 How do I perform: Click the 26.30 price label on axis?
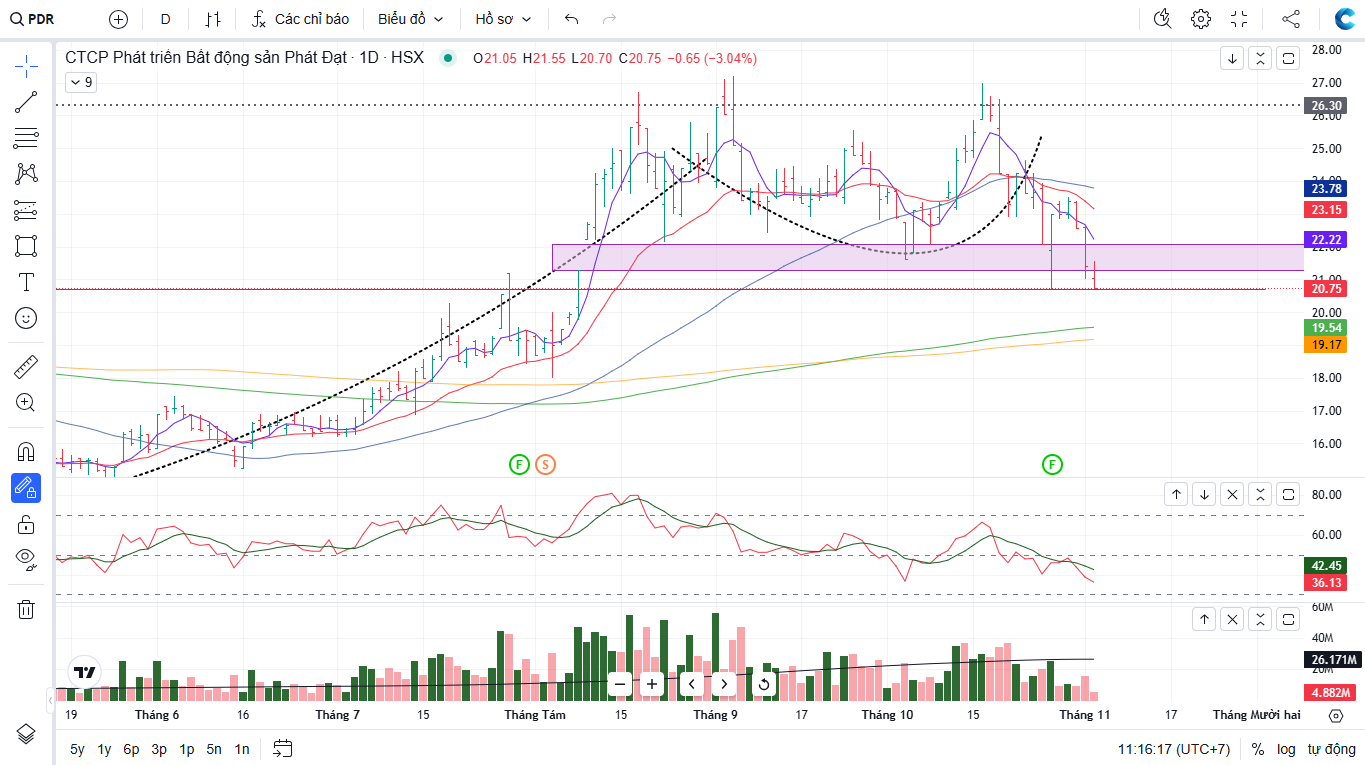tap(1325, 105)
